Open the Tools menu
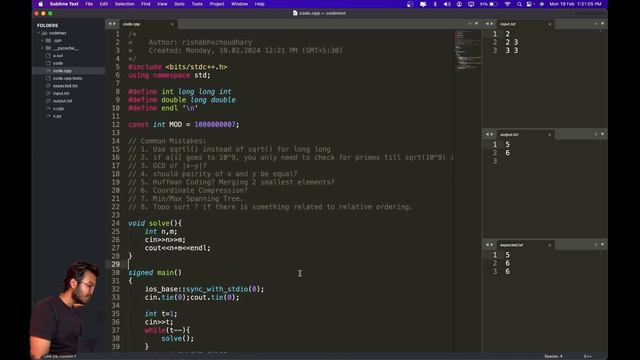 pyautogui.click(x=197, y=4)
